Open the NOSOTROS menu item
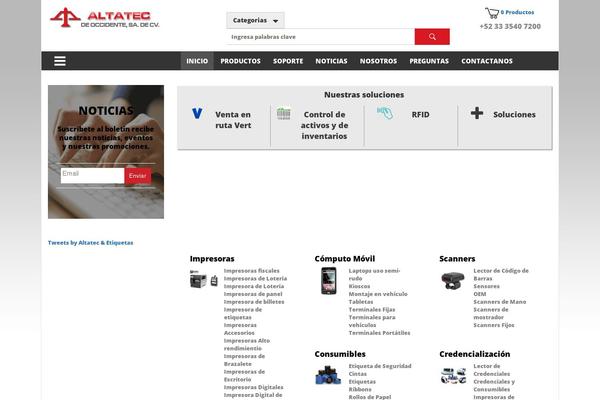 coord(378,61)
